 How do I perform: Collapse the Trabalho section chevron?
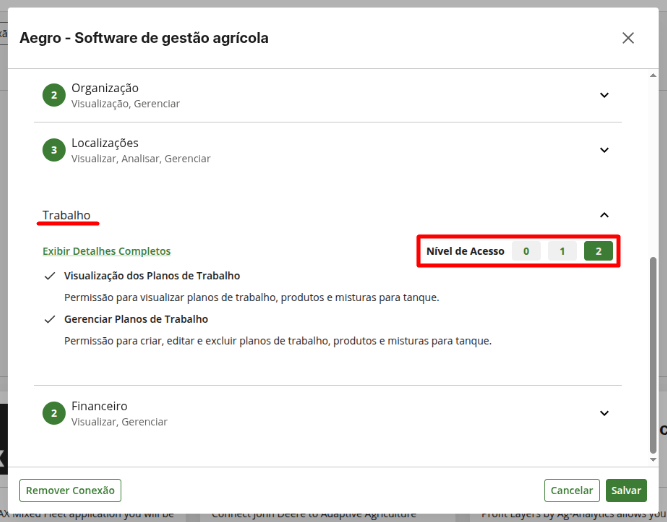(x=604, y=215)
